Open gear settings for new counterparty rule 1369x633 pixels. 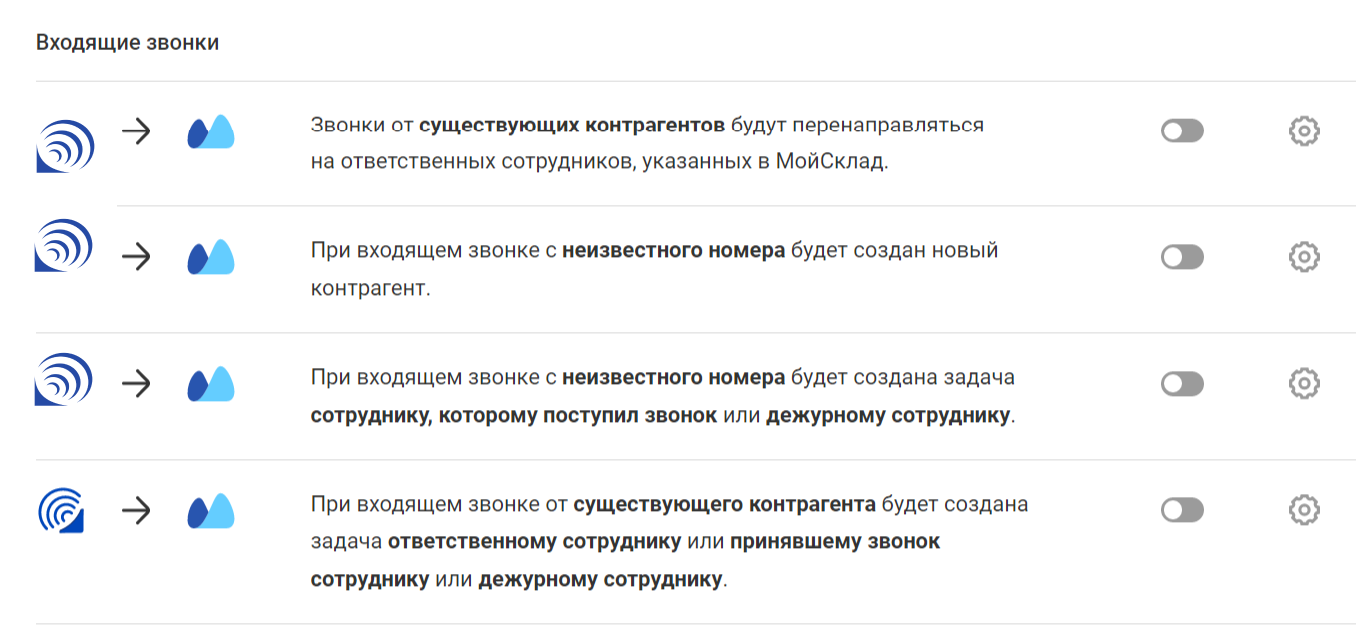point(1304,258)
